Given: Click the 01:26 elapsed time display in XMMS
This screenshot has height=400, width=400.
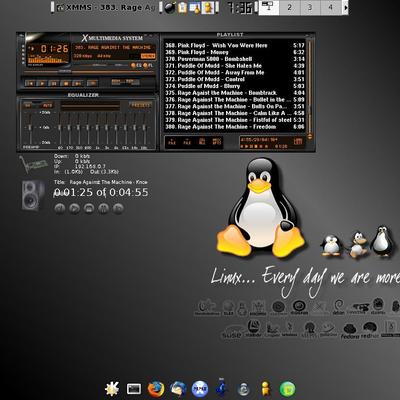Looking at the screenshot, I should (x=55, y=49).
